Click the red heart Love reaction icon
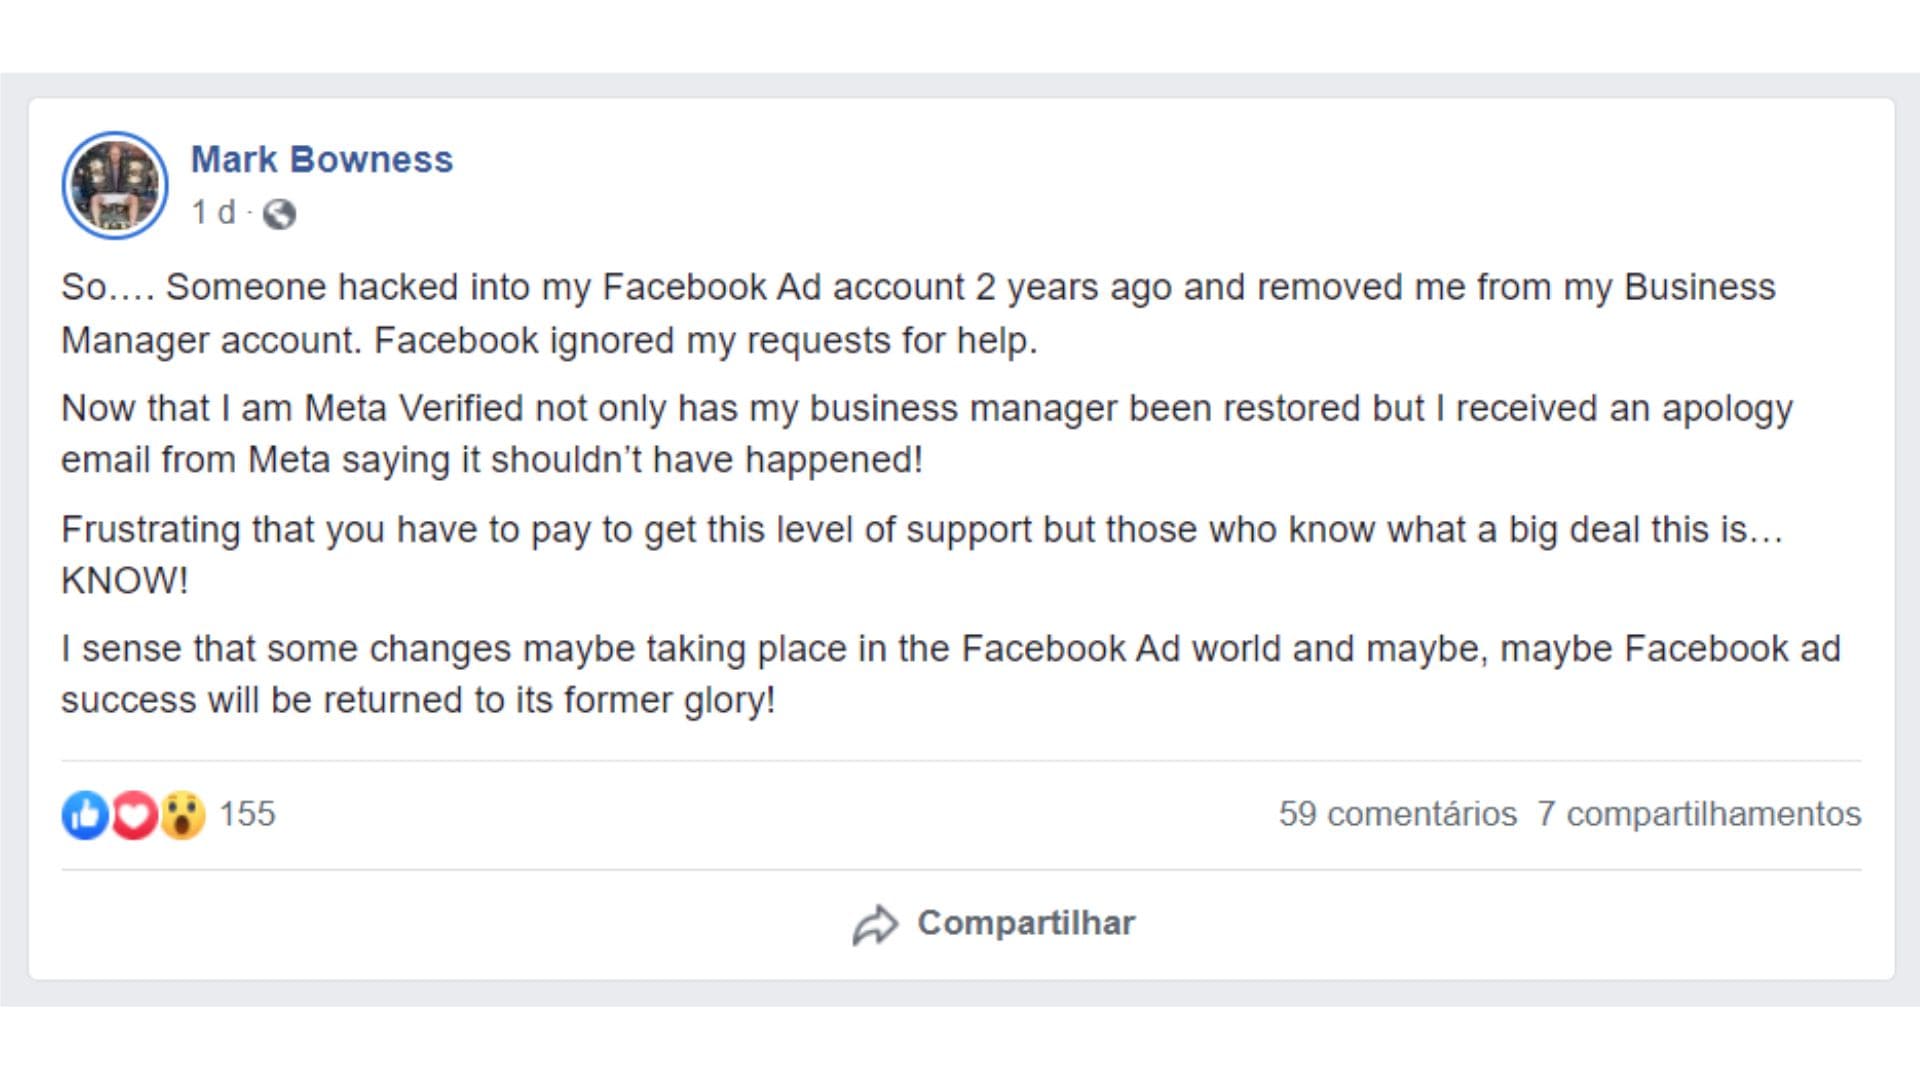Image resolution: width=1920 pixels, height=1080 pixels. tap(134, 815)
